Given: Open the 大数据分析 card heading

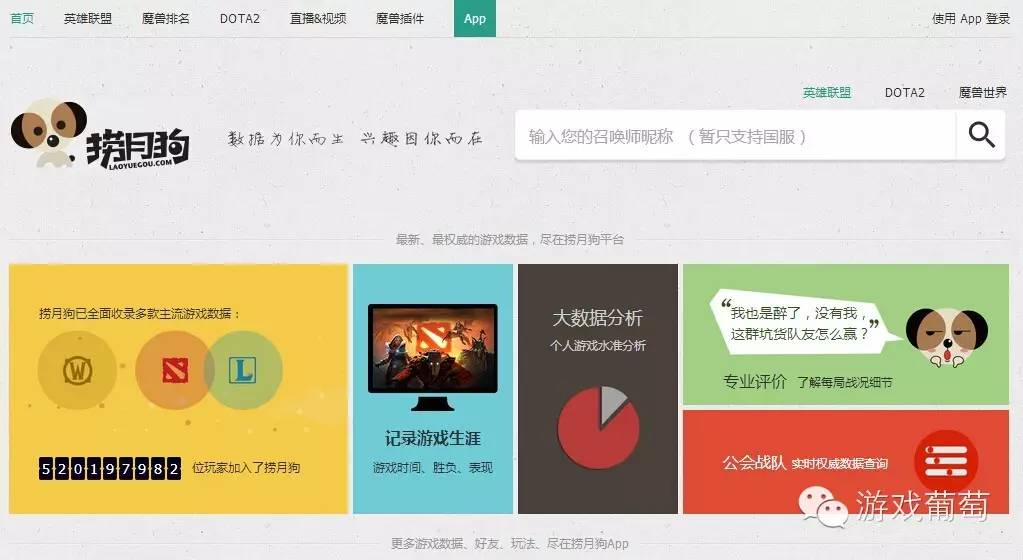Looking at the screenshot, I should click(x=598, y=319).
